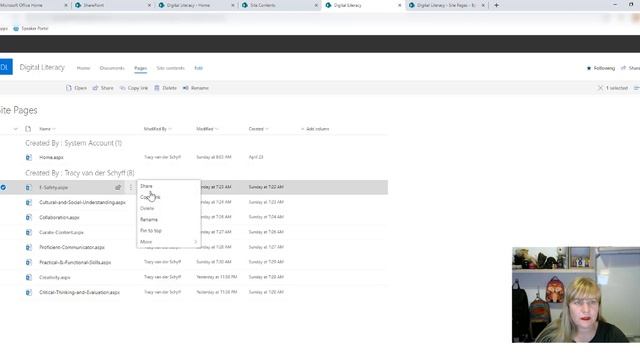Open Site contents navigation link
Image resolution: width=640 pixels, height=360 pixels.
point(171,68)
